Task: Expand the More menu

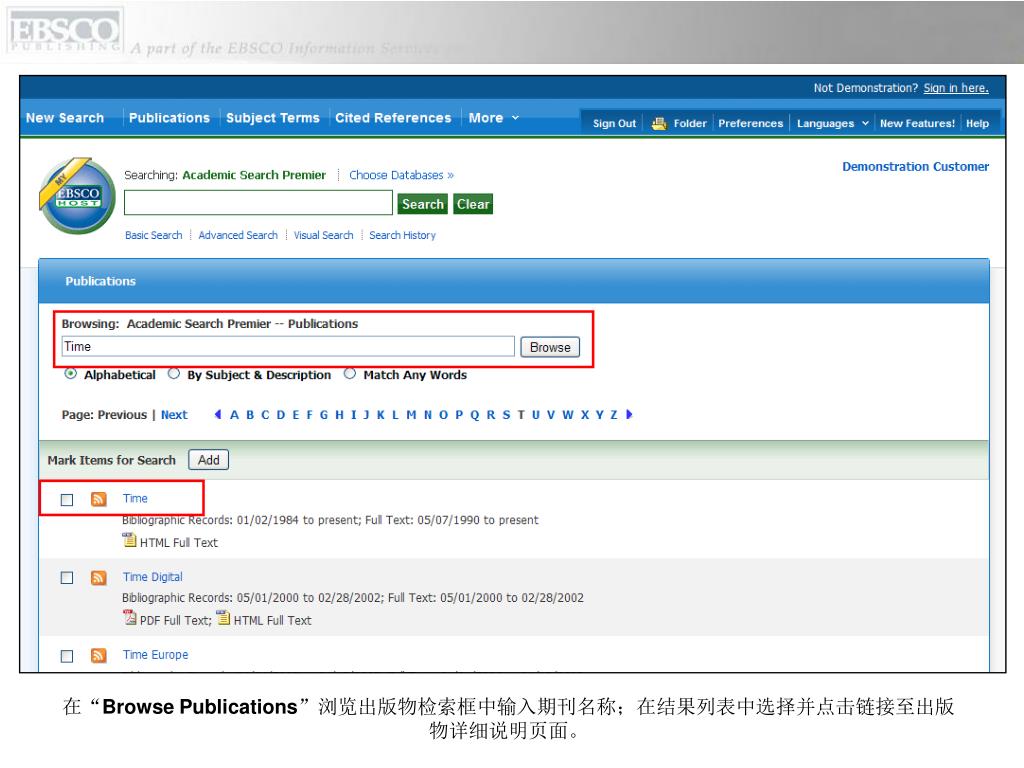Action: click(493, 118)
